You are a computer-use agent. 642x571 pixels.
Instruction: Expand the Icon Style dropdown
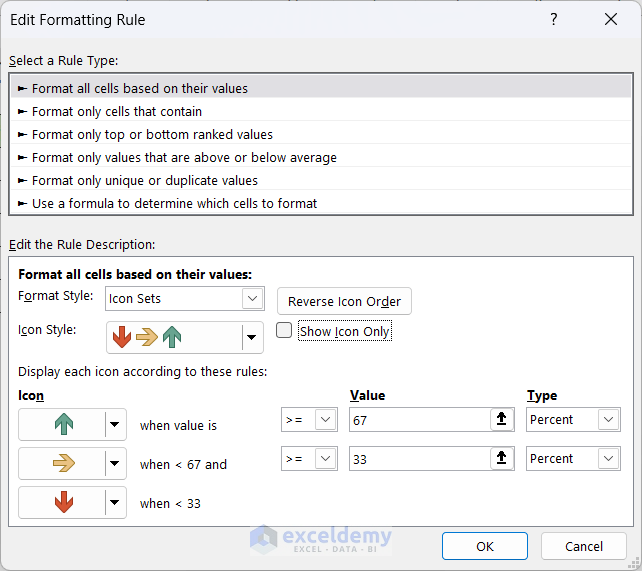pyautogui.click(x=251, y=337)
